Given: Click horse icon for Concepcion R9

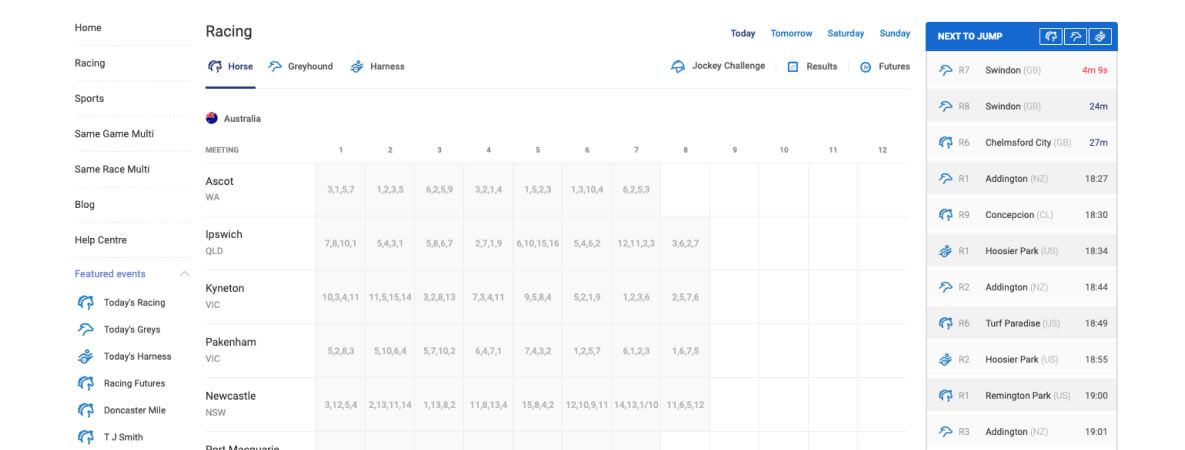Looking at the screenshot, I should 945,215.
